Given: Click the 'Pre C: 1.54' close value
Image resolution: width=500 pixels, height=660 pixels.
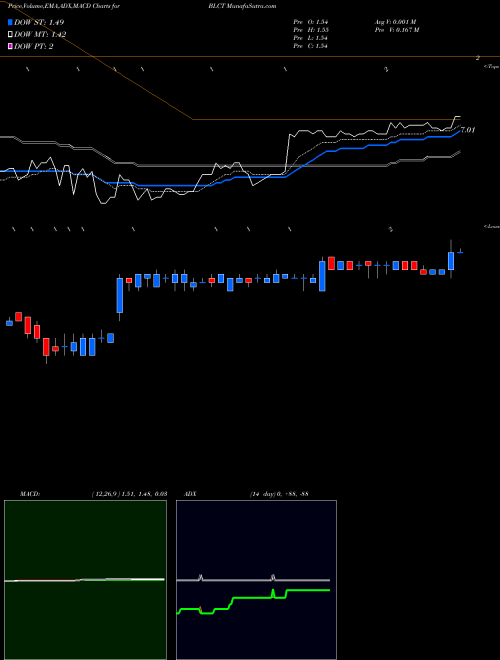Looking at the screenshot, I should point(311,46).
